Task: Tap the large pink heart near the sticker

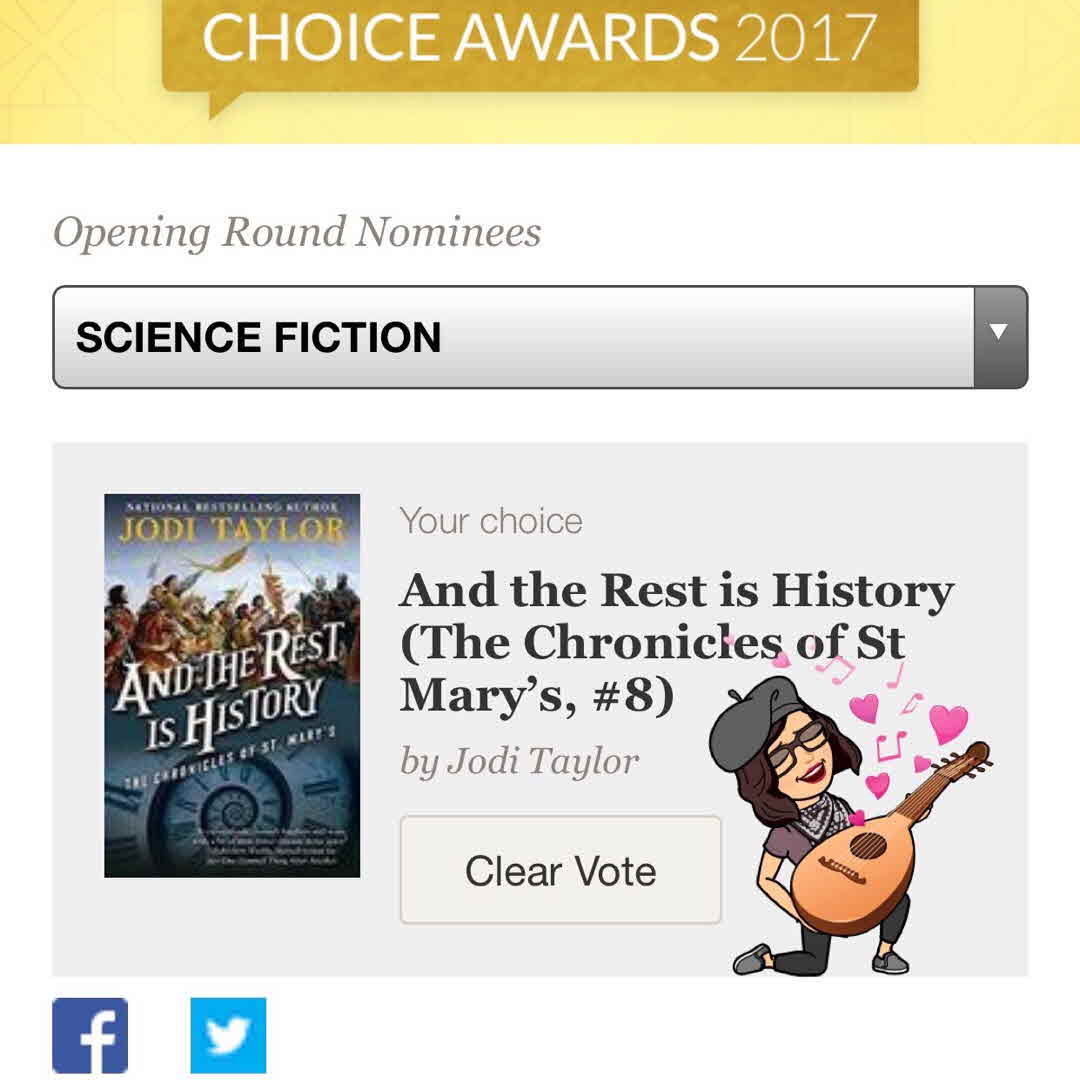Action: point(947,722)
